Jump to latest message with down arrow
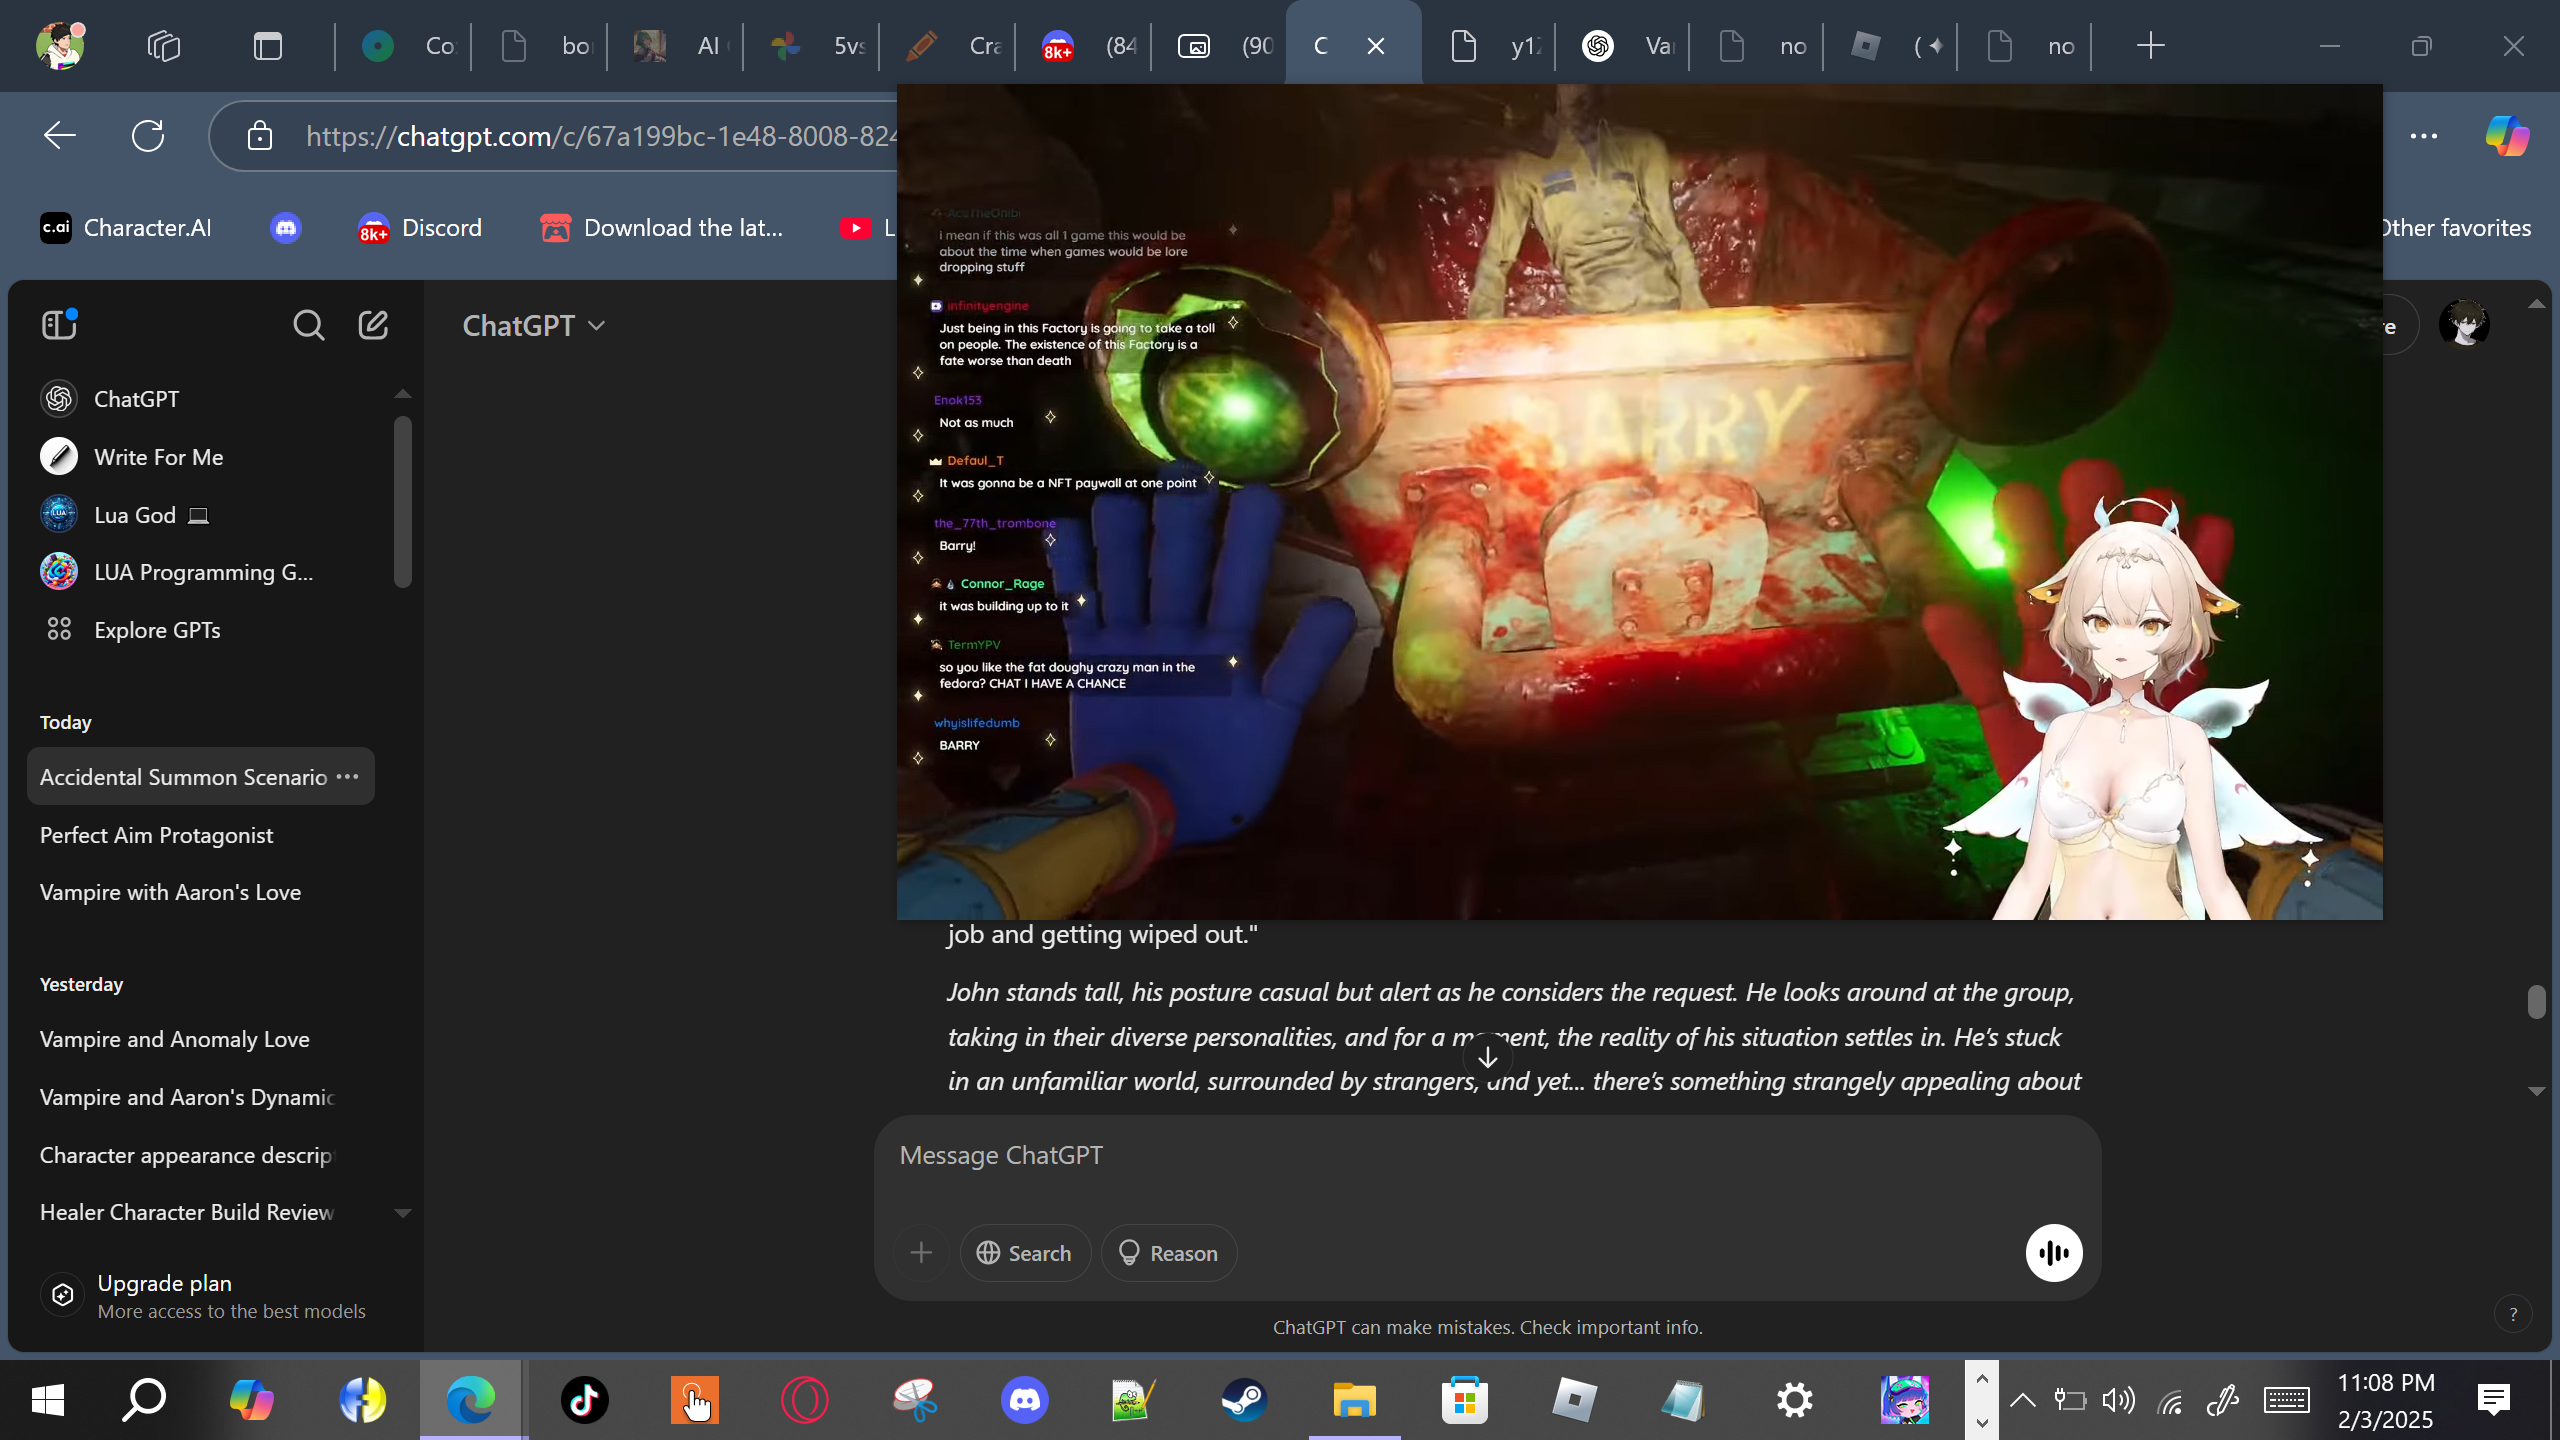The width and height of the screenshot is (2560, 1440). [1487, 1057]
